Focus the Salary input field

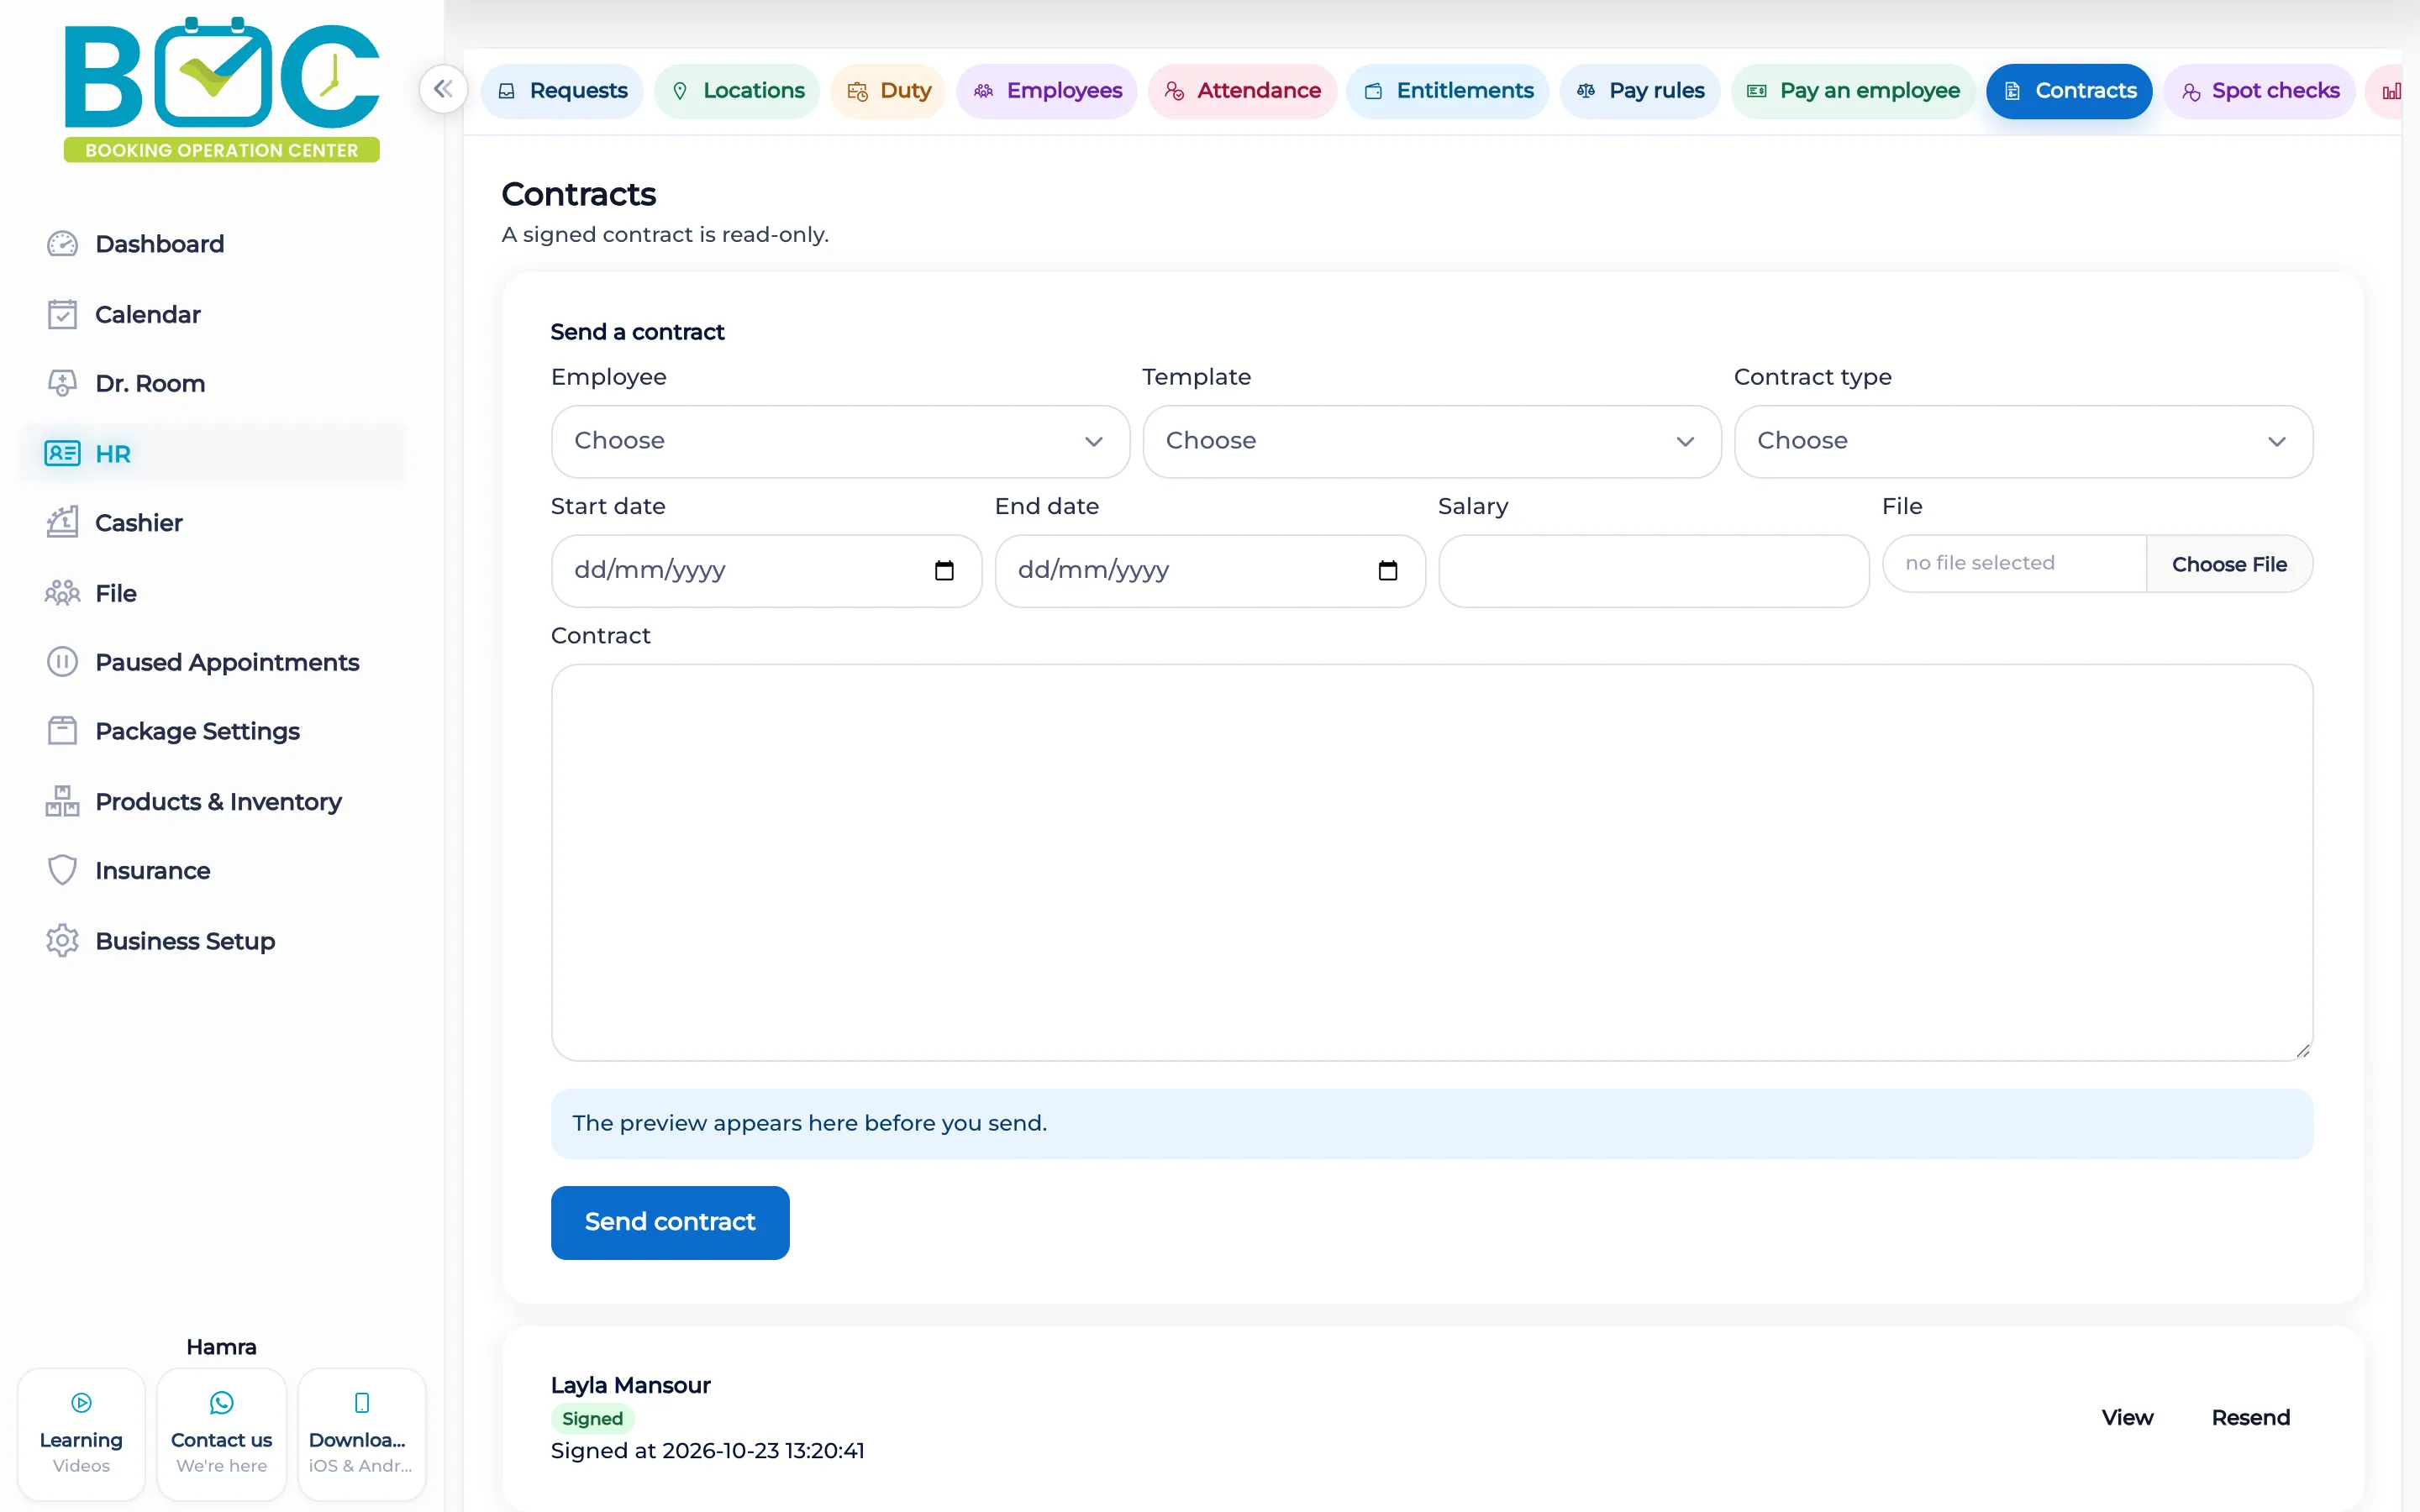1654,571
